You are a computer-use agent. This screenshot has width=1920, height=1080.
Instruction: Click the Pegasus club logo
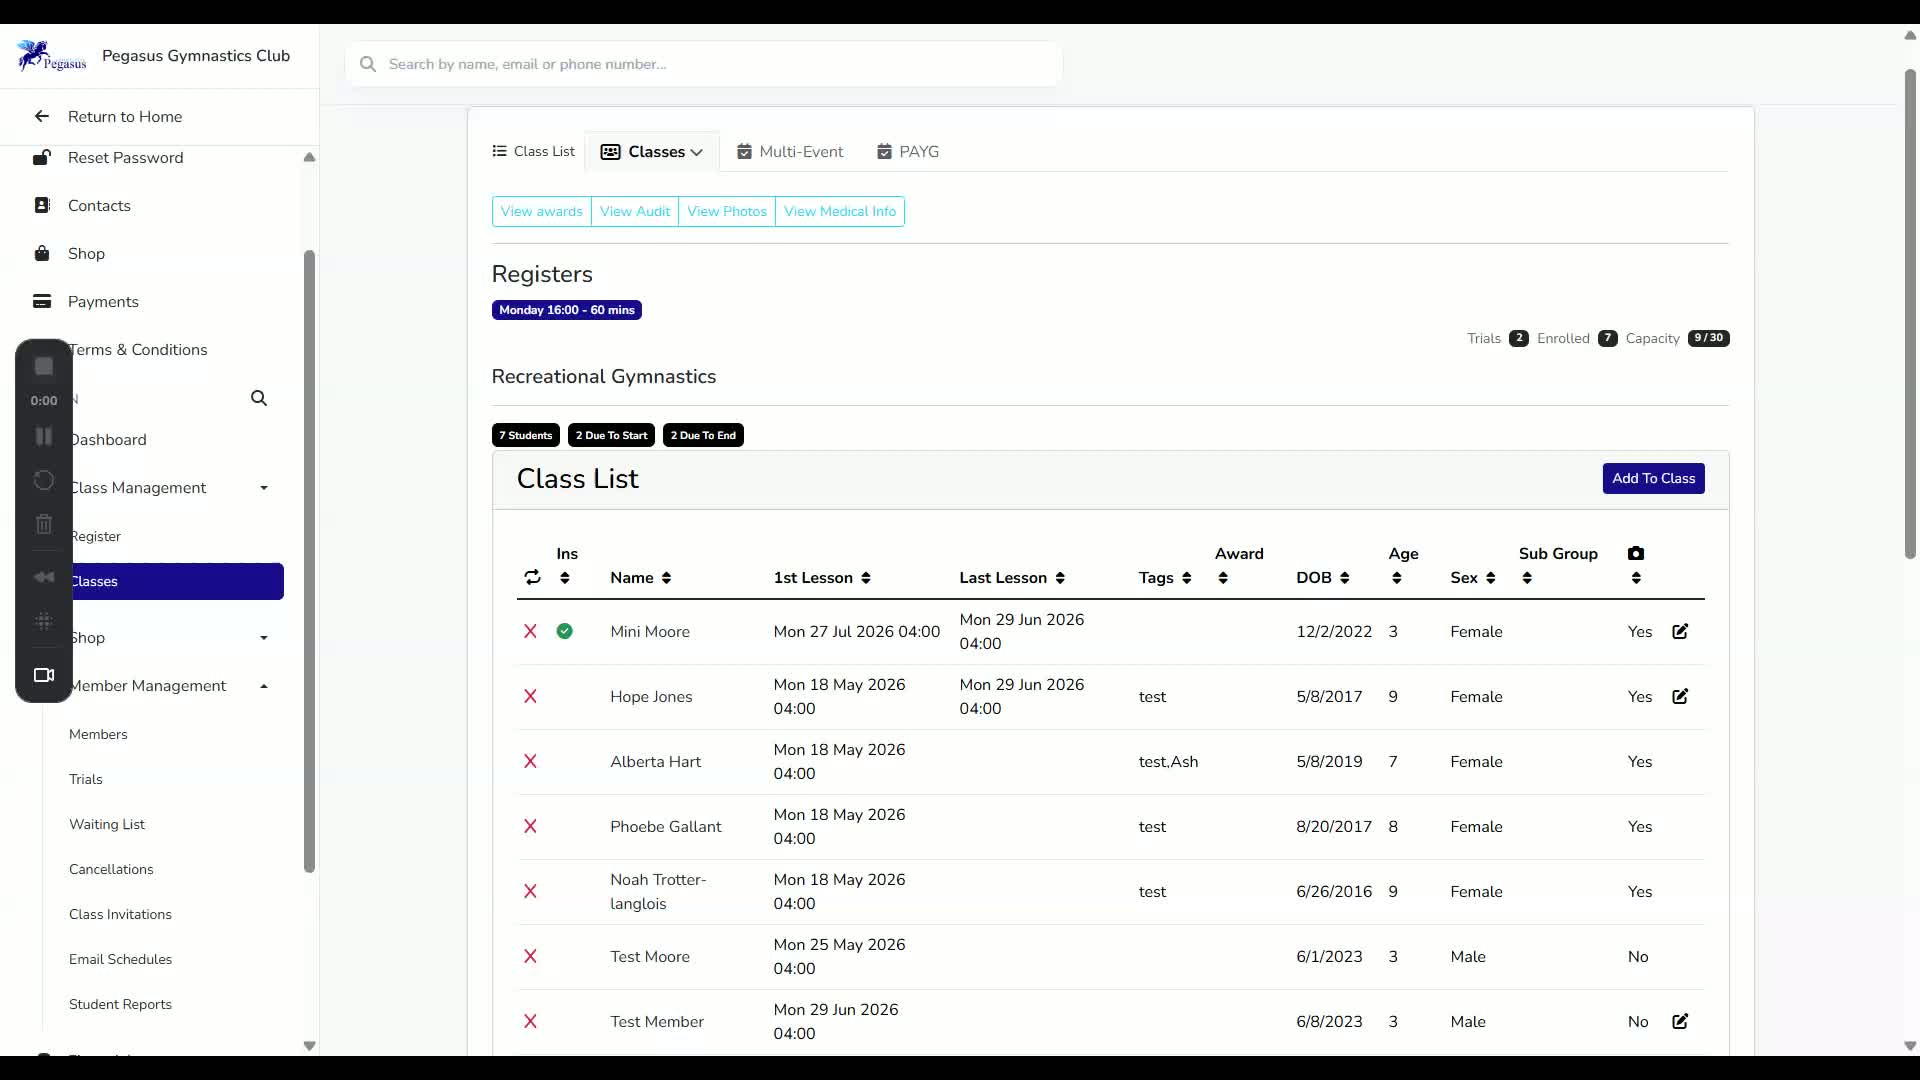(51, 56)
